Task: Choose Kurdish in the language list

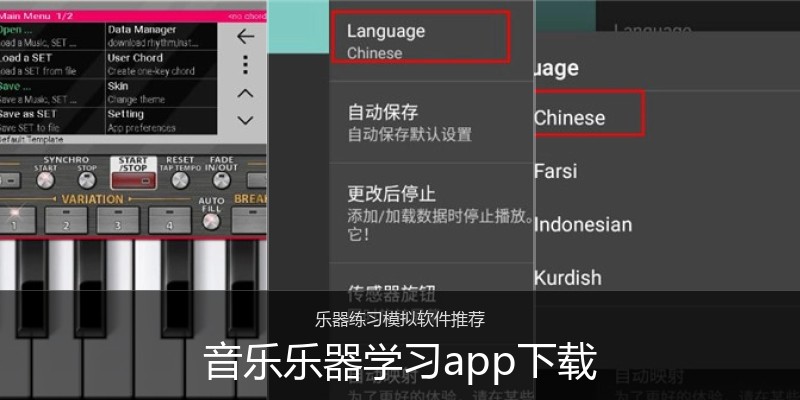Action: (567, 278)
